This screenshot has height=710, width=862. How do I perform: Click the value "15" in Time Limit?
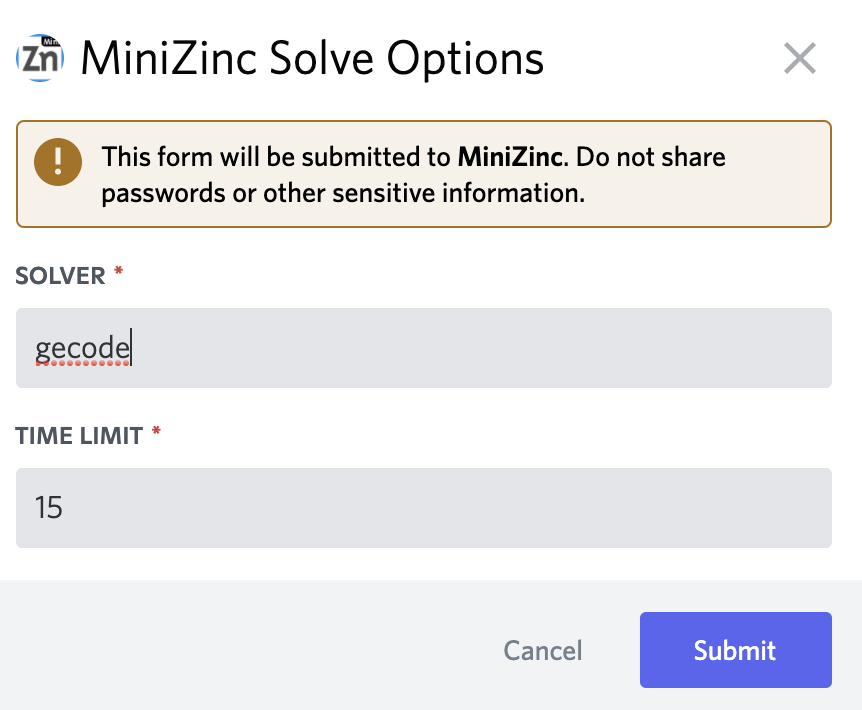tap(49, 508)
